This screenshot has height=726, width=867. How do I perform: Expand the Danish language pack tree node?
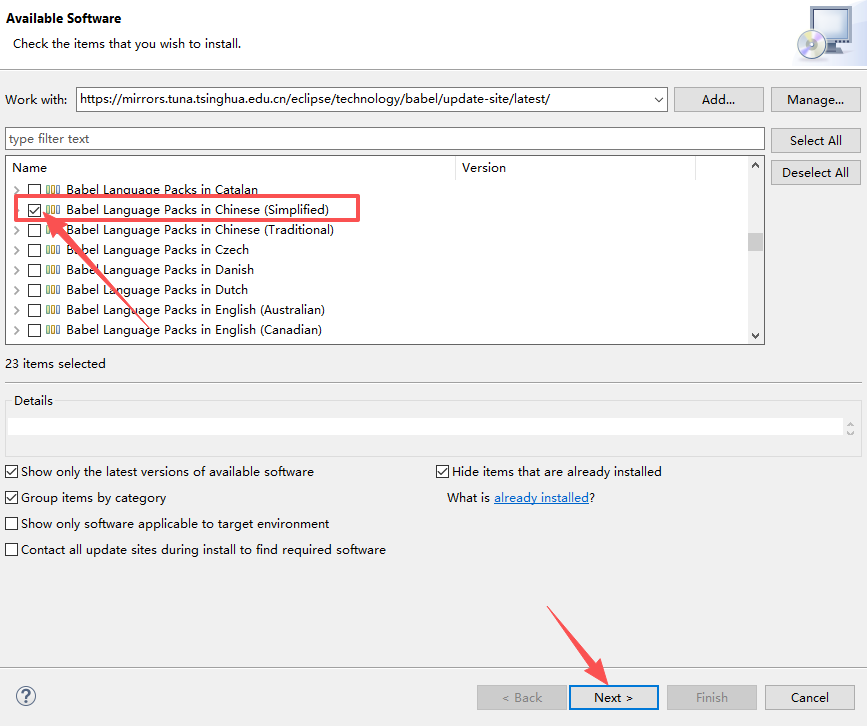point(17,270)
